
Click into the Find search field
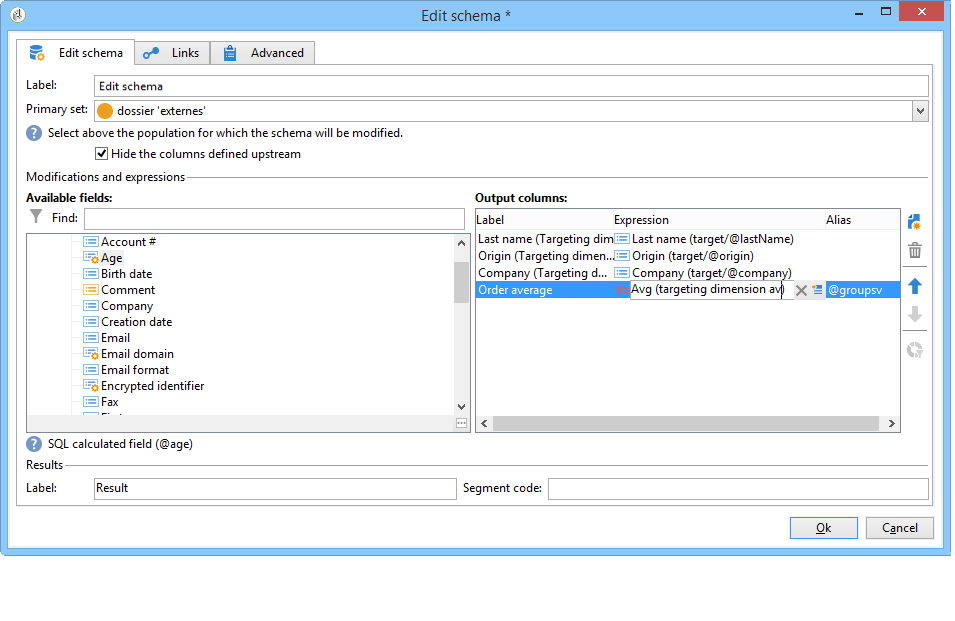tap(274, 219)
